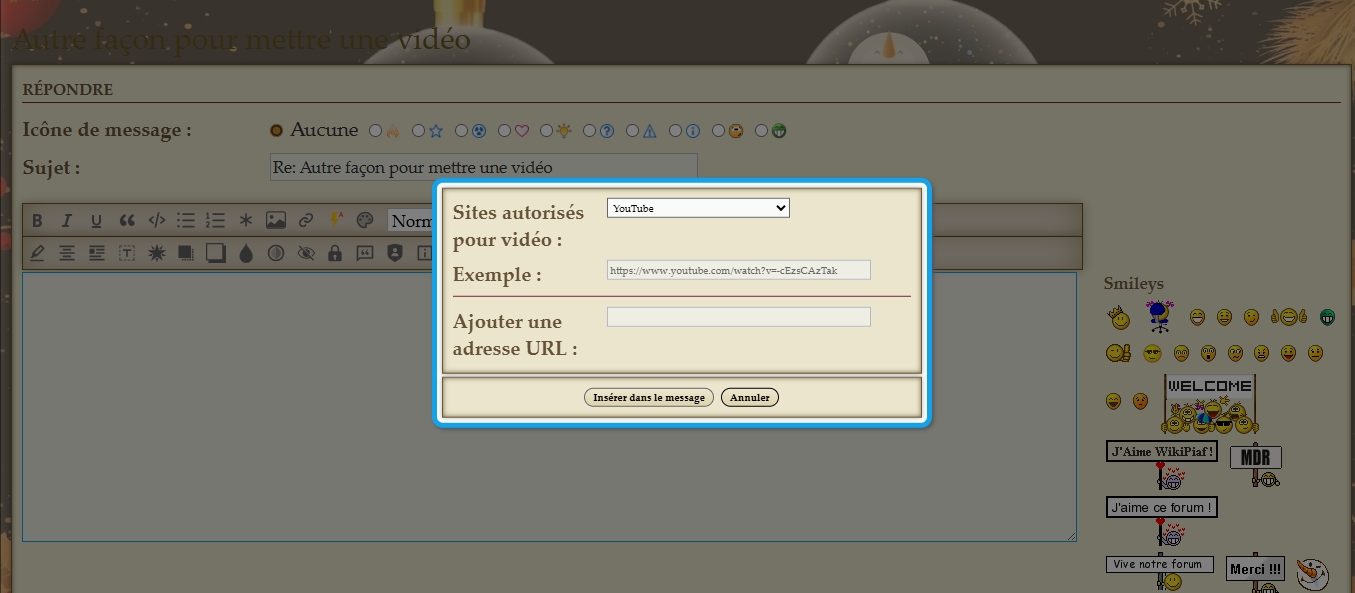Open the color palette icon
This screenshot has width=1355, height=593.
point(365,221)
